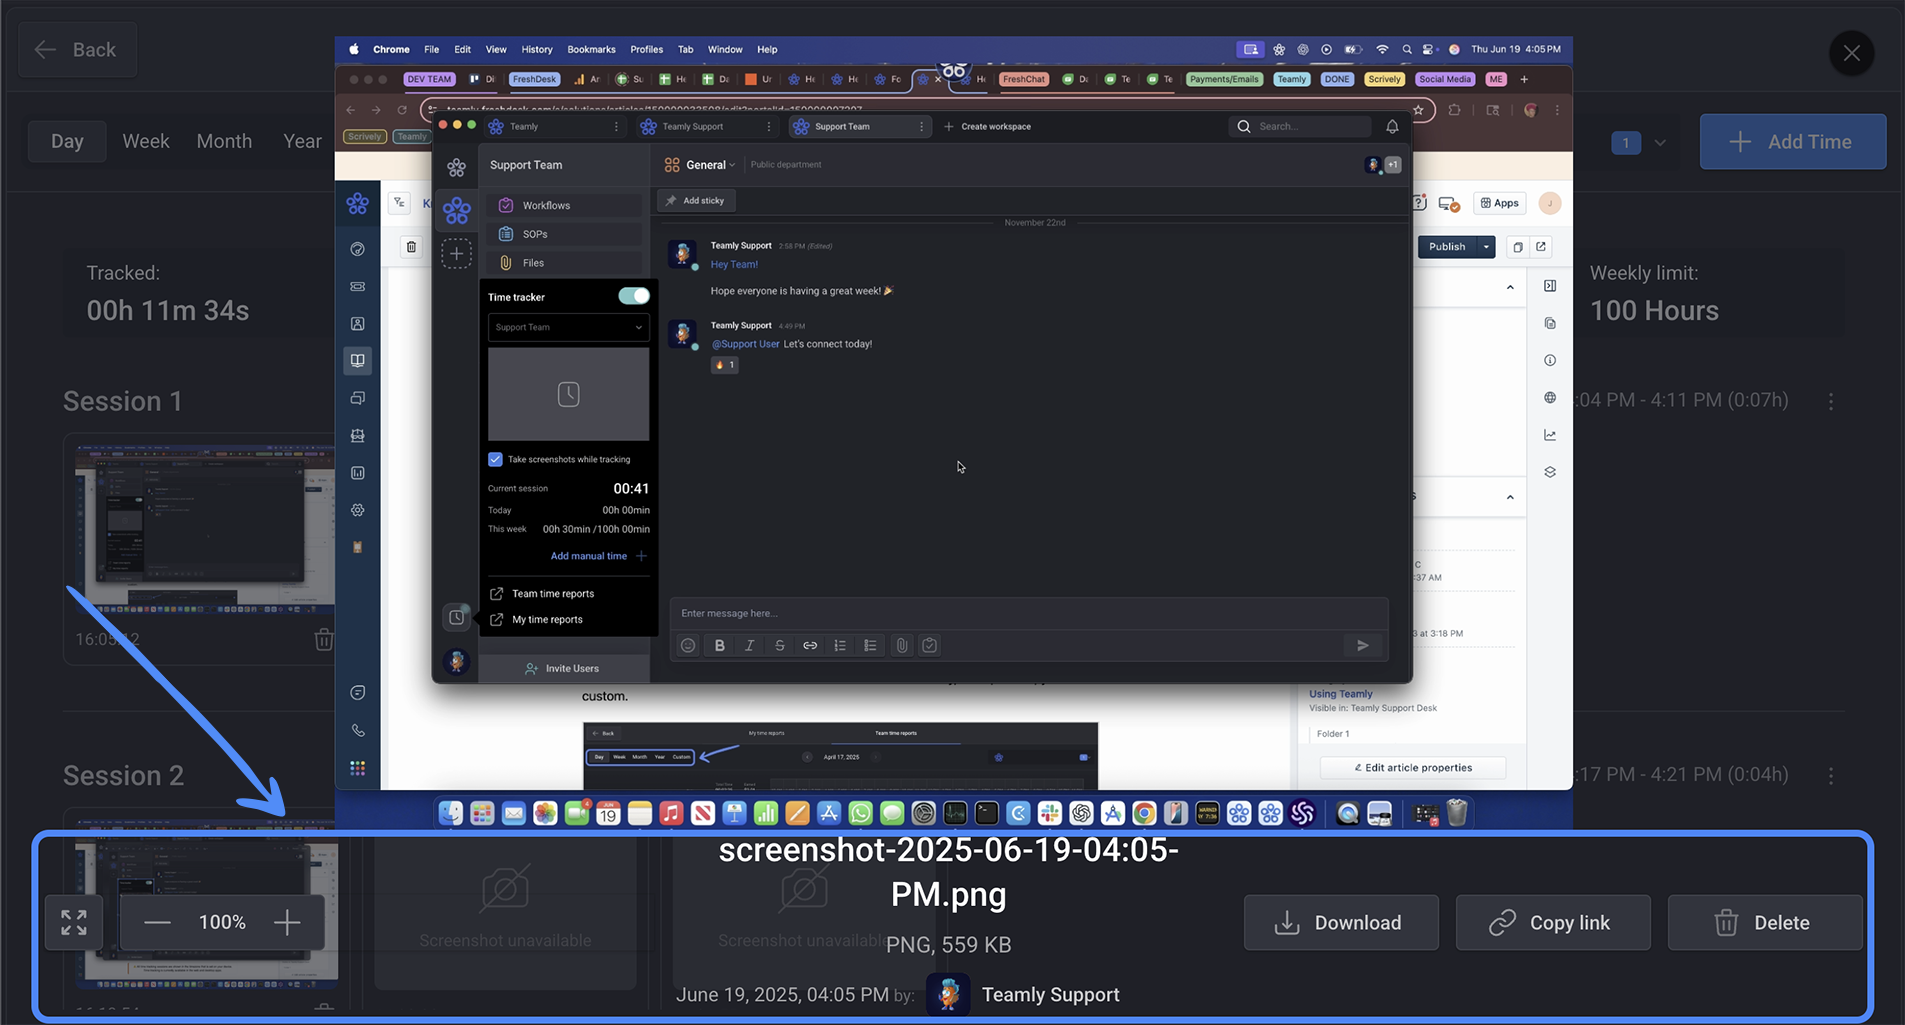Add workspace with dashed plus icon
This screenshot has height=1025, width=1905.
pos(456,254)
